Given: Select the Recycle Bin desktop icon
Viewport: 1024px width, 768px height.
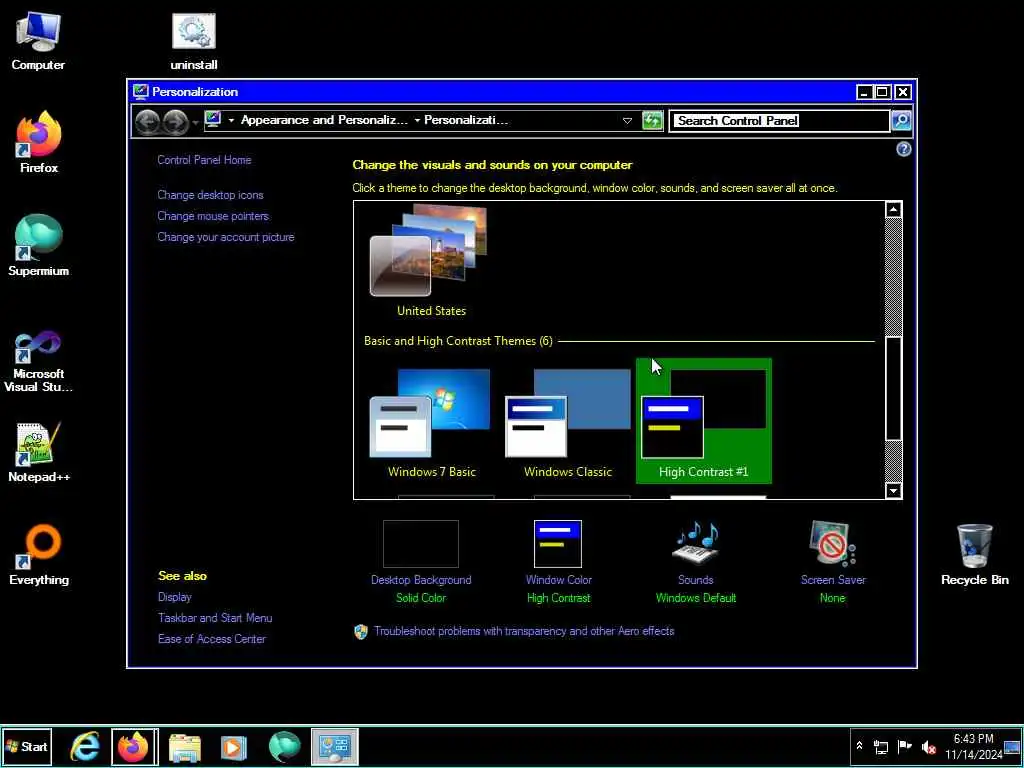Looking at the screenshot, I should tap(974, 555).
